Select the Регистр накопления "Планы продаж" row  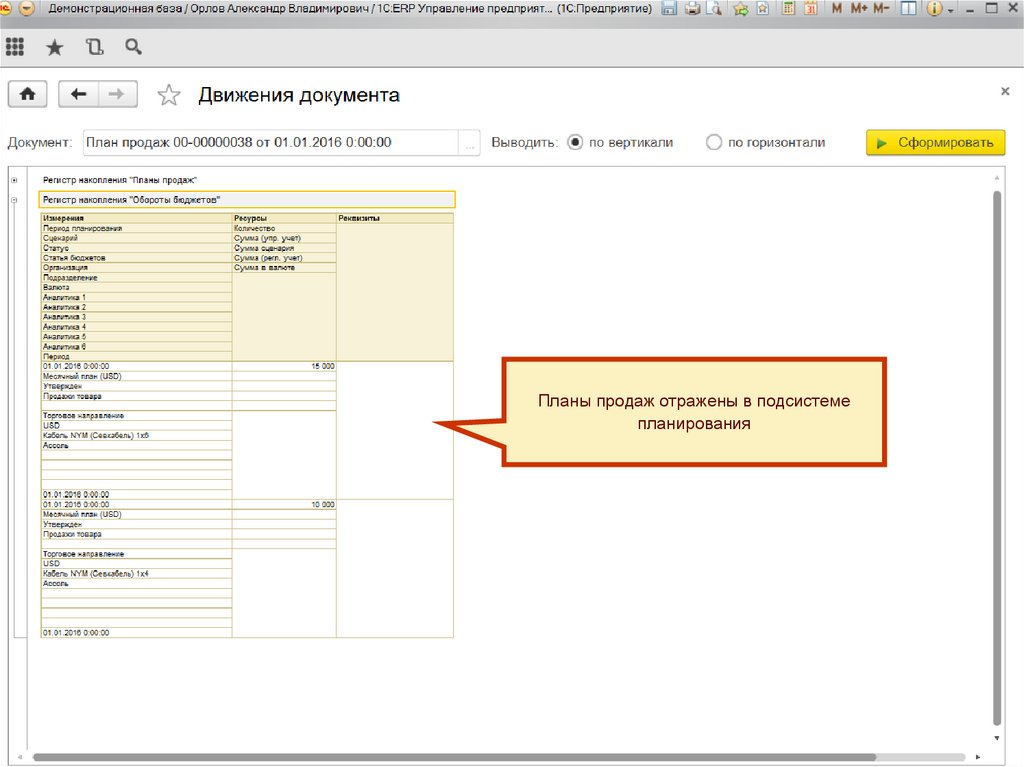coord(120,180)
